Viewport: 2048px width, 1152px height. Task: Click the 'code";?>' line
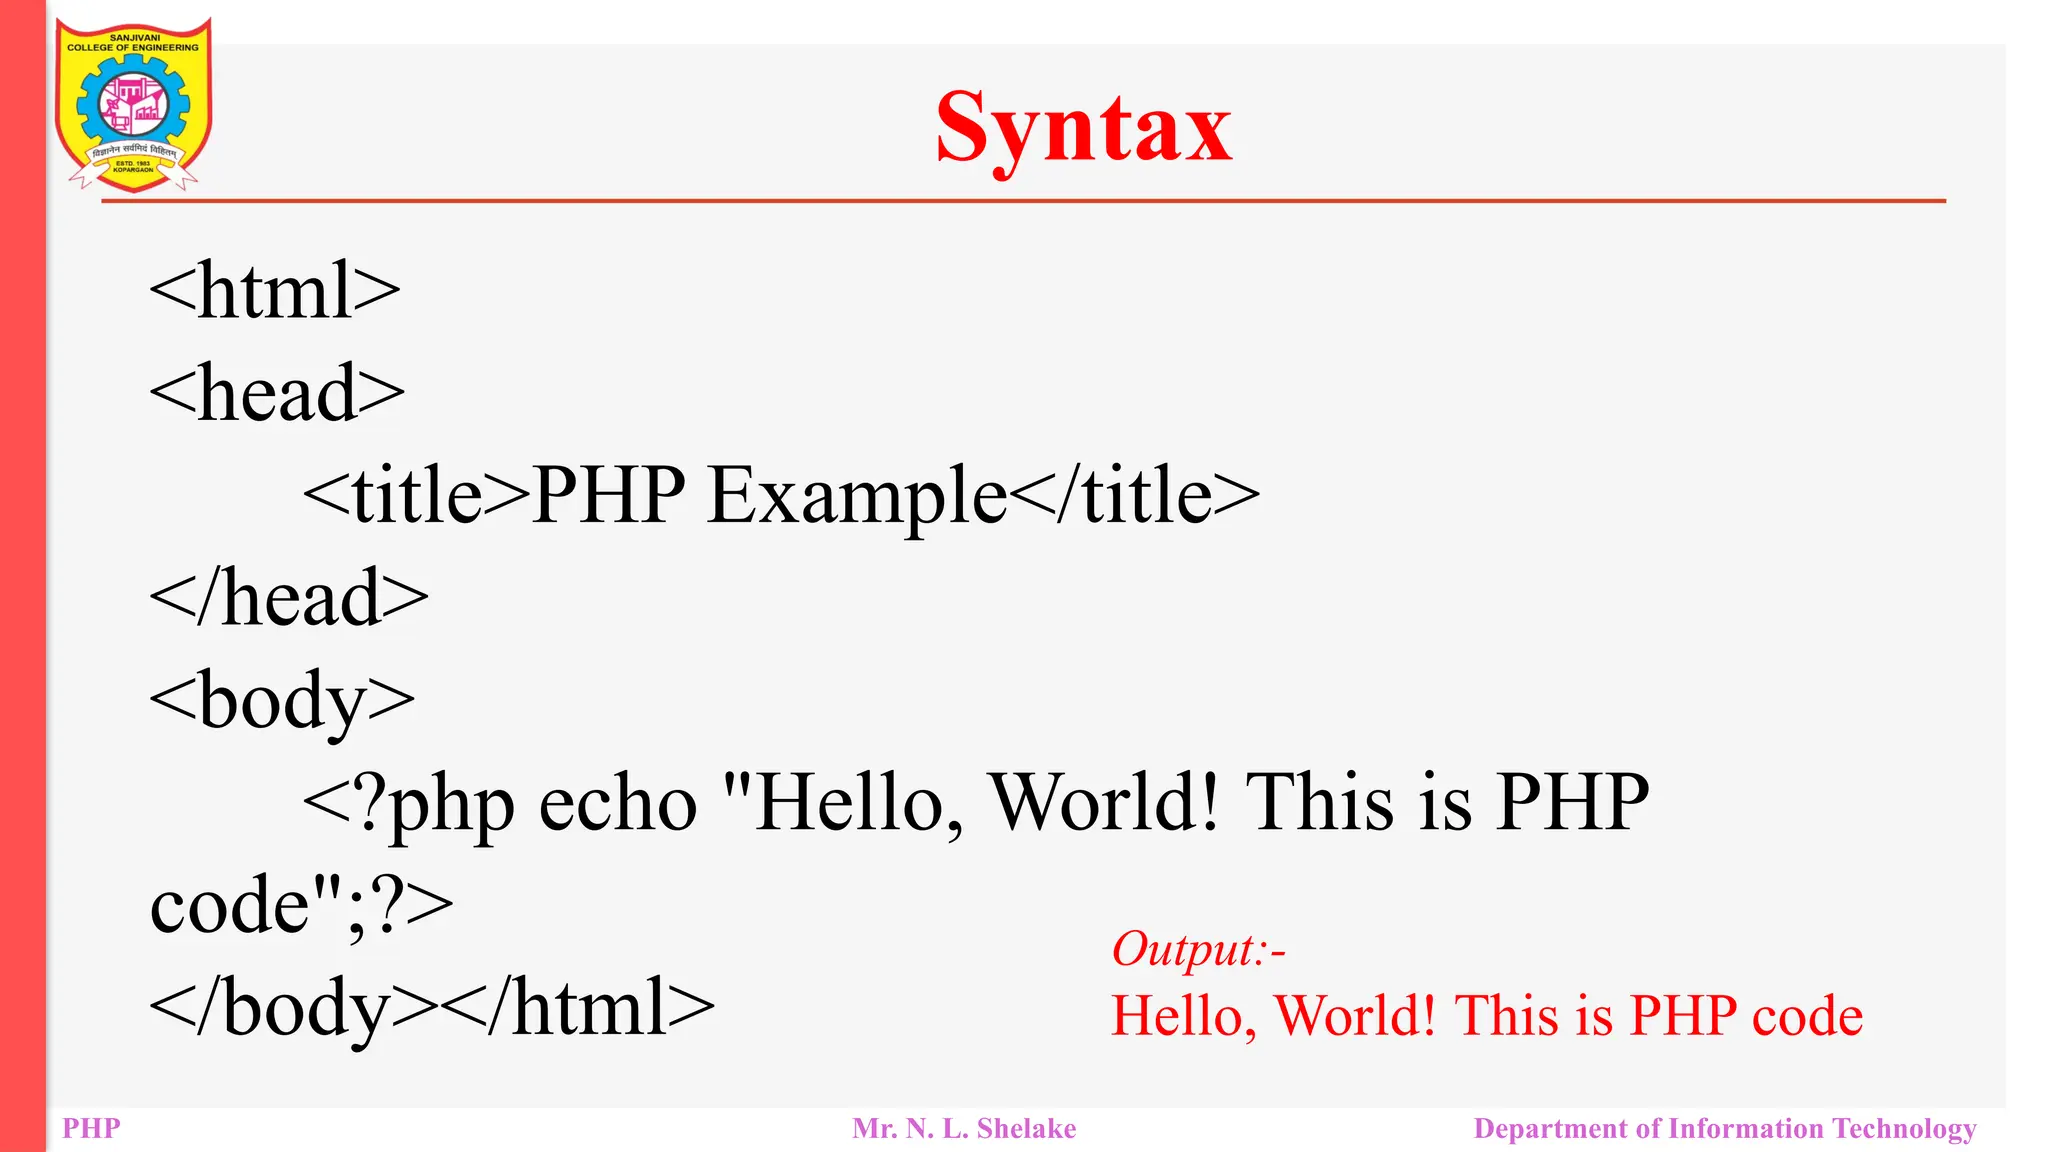(x=301, y=906)
